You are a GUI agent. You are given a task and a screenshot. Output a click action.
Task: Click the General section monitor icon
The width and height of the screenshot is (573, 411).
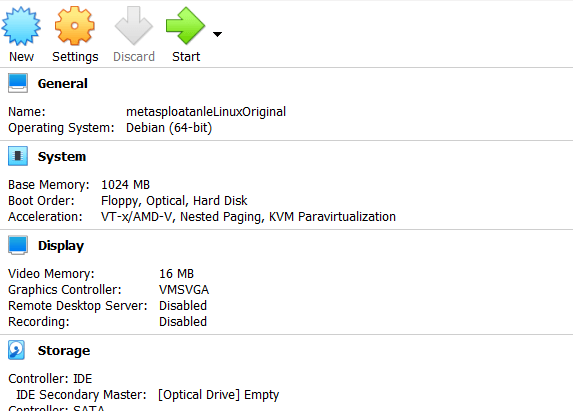click(x=18, y=83)
